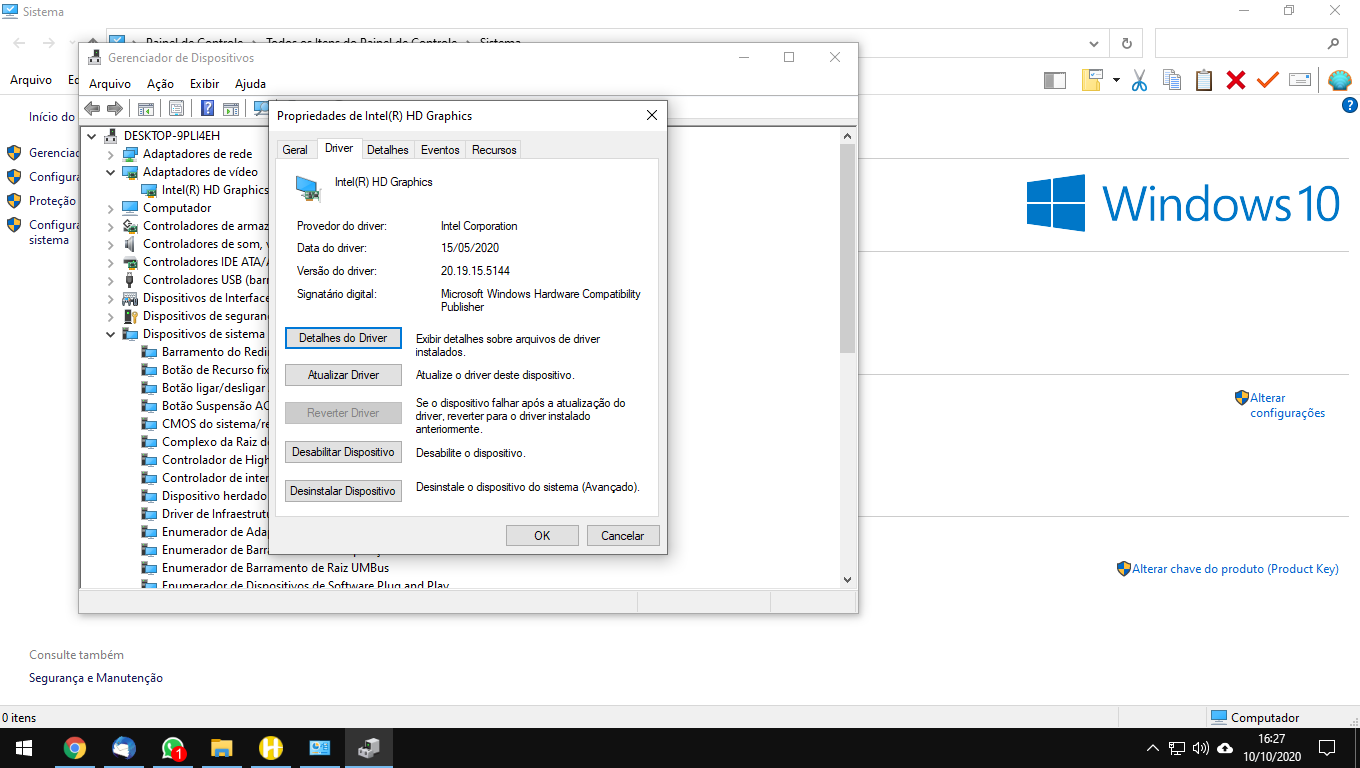Image resolution: width=1360 pixels, height=768 pixels.
Task: Click the show/hide console tree toolbar icon
Action: (x=145, y=108)
